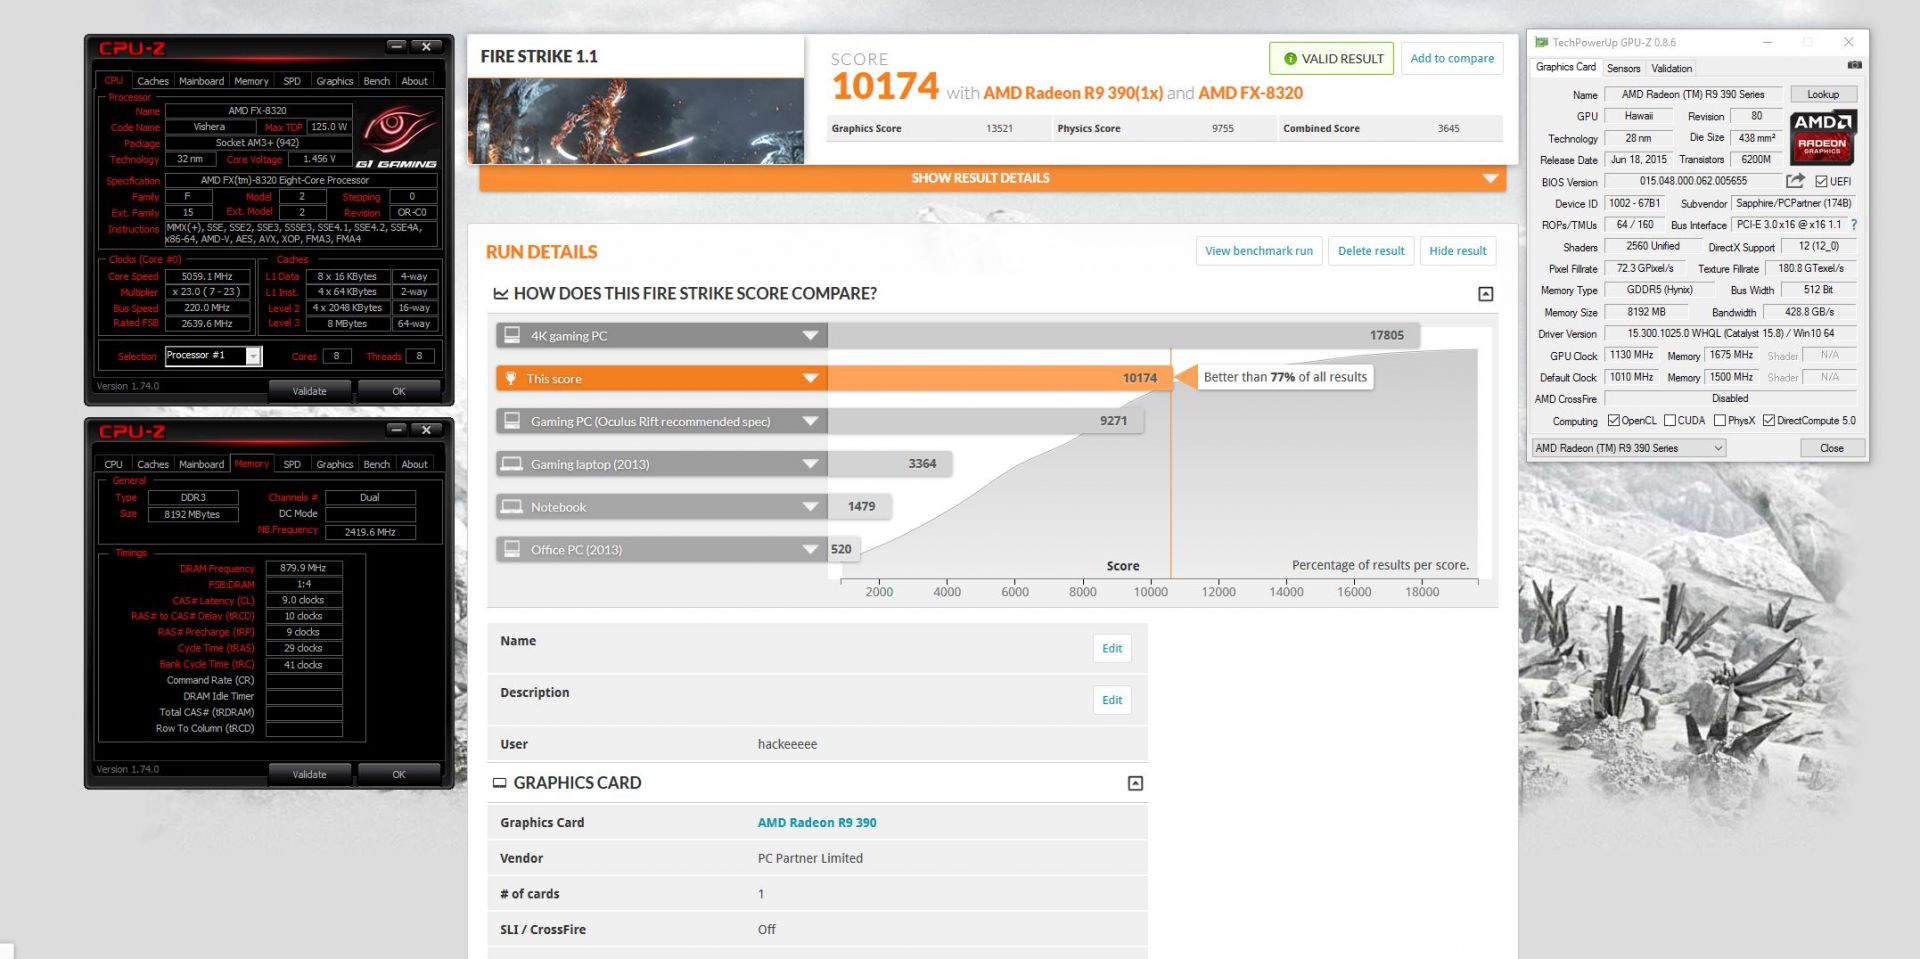Open the AMD Radeon R9 390 graphics card link
1920x959 pixels.
[x=817, y=823]
